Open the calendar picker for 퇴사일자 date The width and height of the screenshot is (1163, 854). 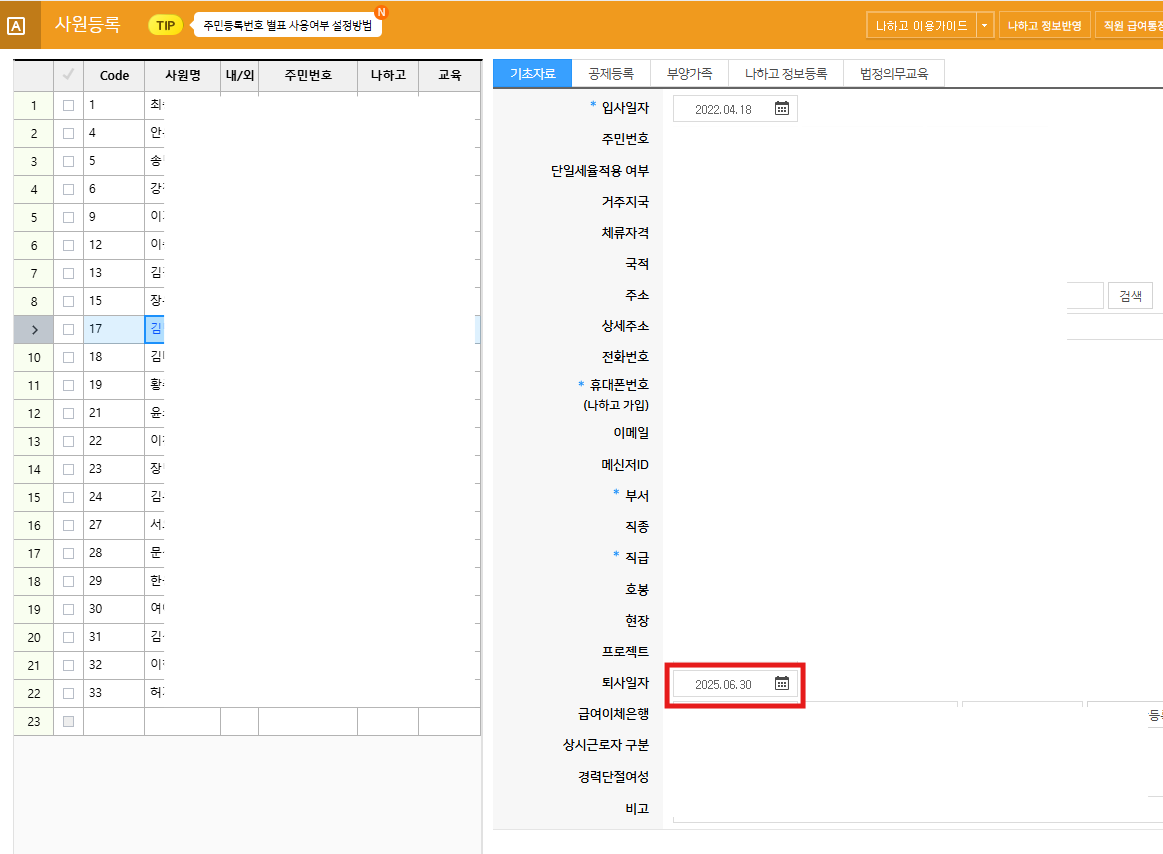click(x=781, y=686)
